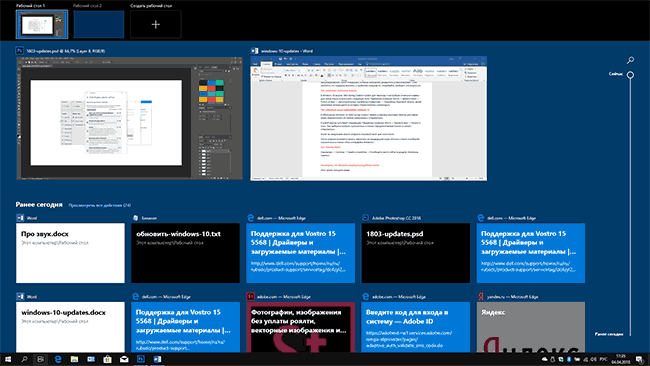Image resolution: width=650 pixels, height=366 pixels.
Task: Click the Word icon beside the windows-10-updates window title
Action: coord(255,51)
